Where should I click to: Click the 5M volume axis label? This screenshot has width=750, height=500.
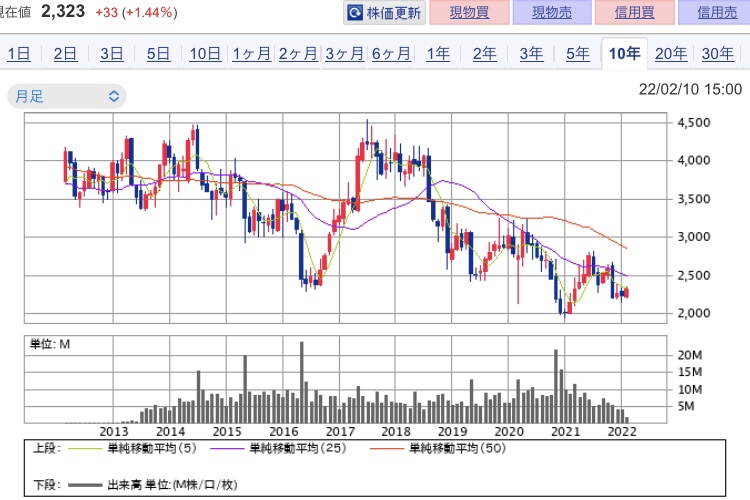coord(686,406)
